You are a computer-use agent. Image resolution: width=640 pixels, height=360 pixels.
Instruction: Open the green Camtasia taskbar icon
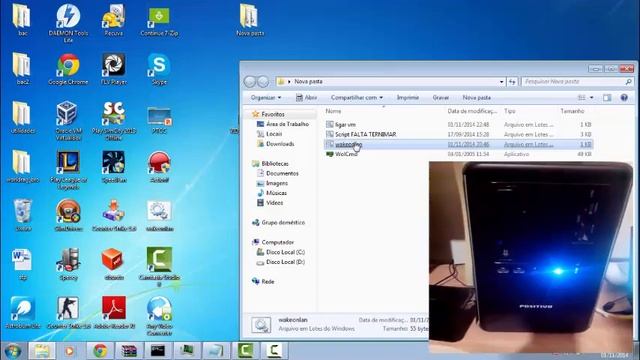[x=245, y=351]
